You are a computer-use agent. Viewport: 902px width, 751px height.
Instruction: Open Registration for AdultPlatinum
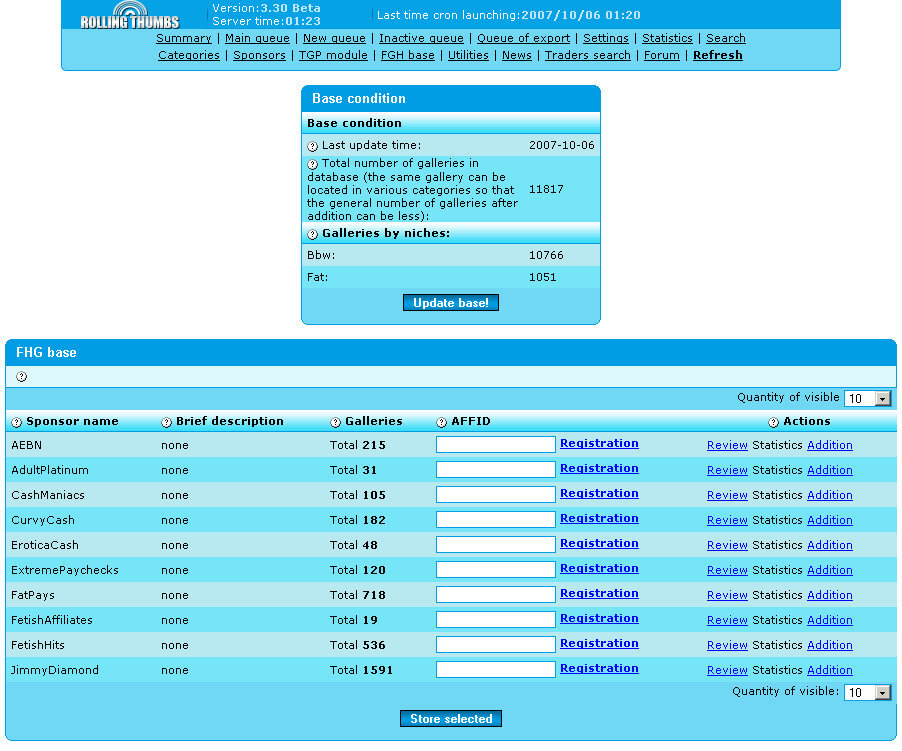(x=599, y=469)
